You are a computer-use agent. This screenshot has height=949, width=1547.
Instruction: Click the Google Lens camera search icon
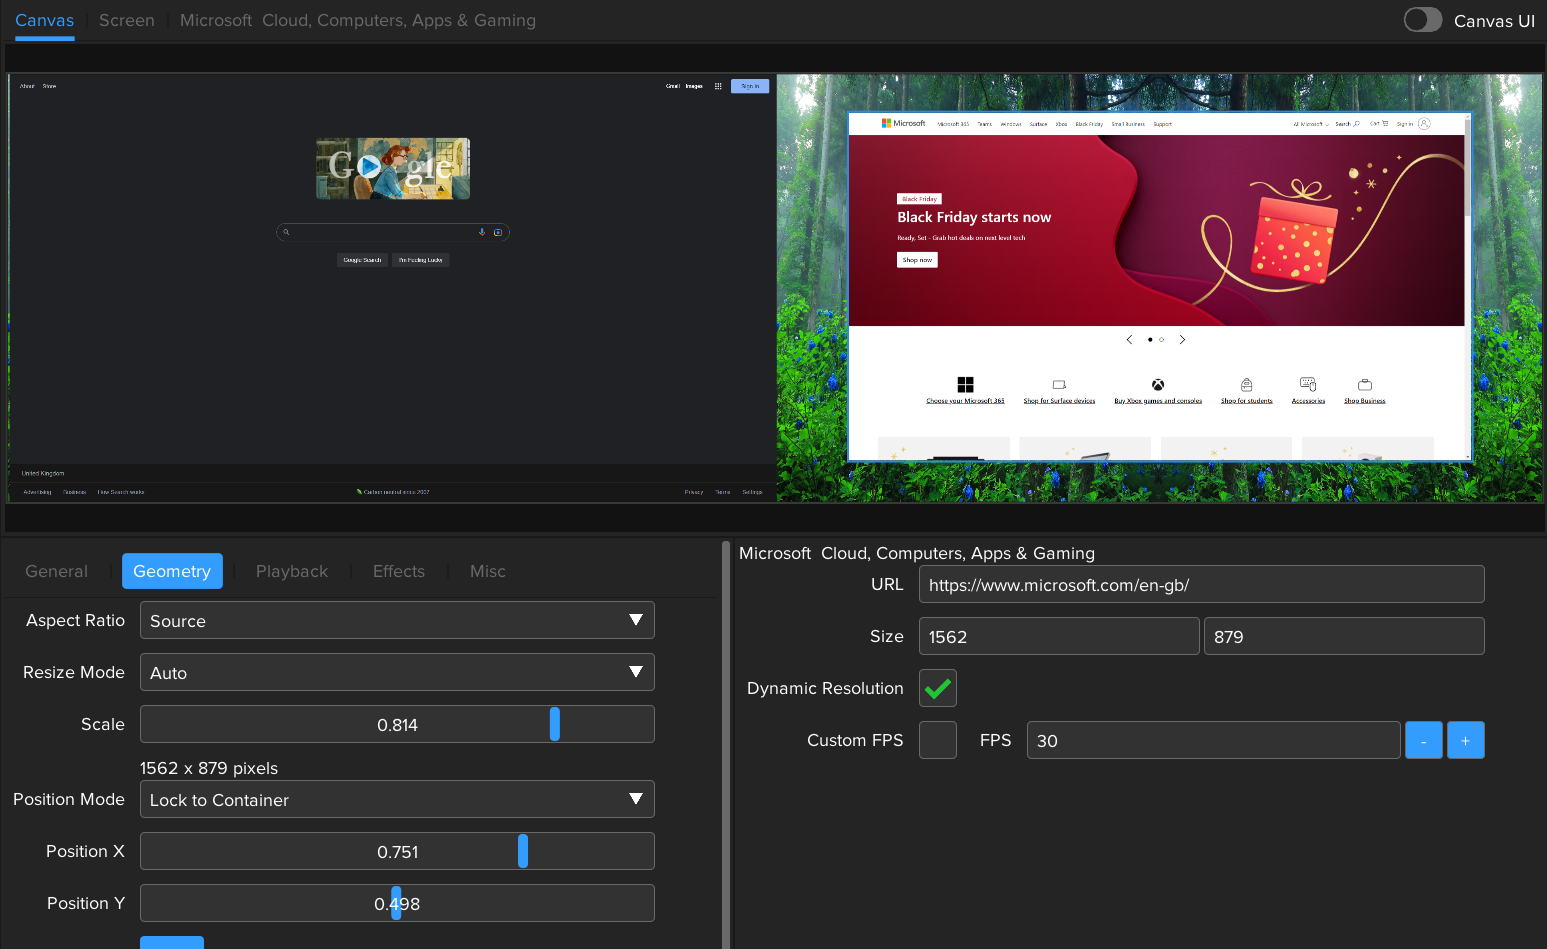tap(497, 232)
